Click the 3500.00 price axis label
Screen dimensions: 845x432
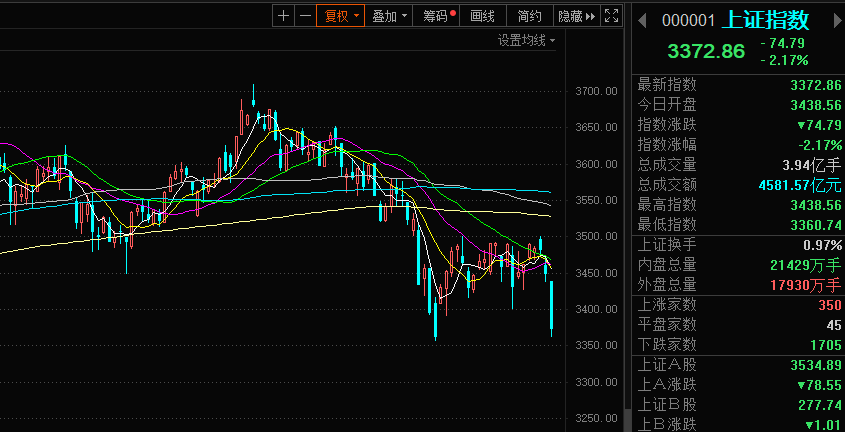pyautogui.click(x=595, y=237)
